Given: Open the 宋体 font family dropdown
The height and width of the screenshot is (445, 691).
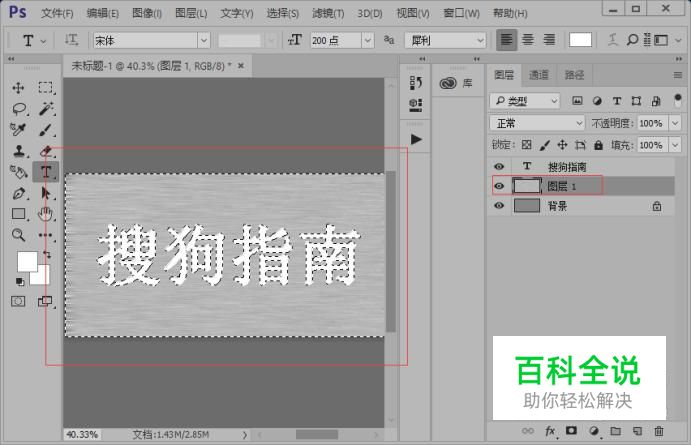Looking at the screenshot, I should pyautogui.click(x=204, y=41).
